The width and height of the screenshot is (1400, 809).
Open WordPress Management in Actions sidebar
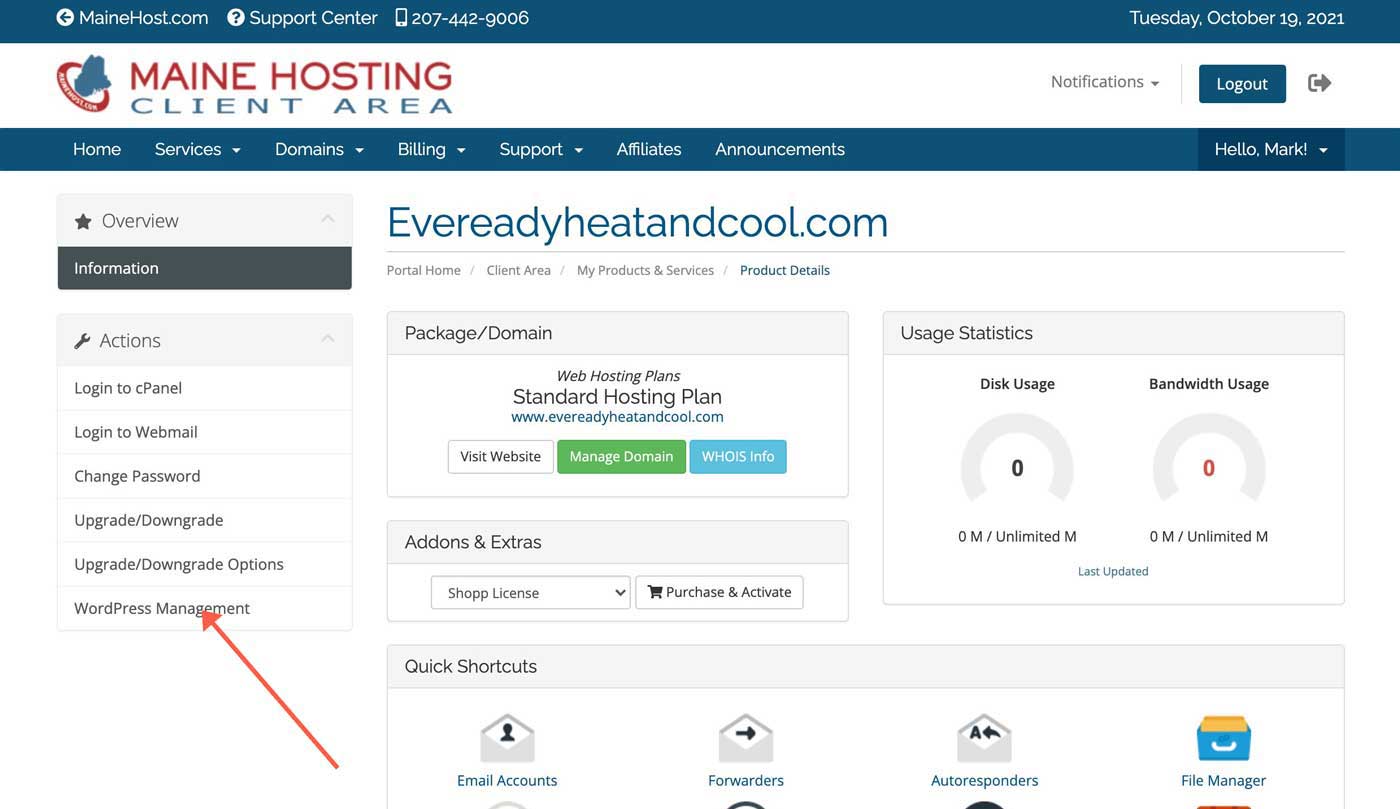tap(161, 607)
